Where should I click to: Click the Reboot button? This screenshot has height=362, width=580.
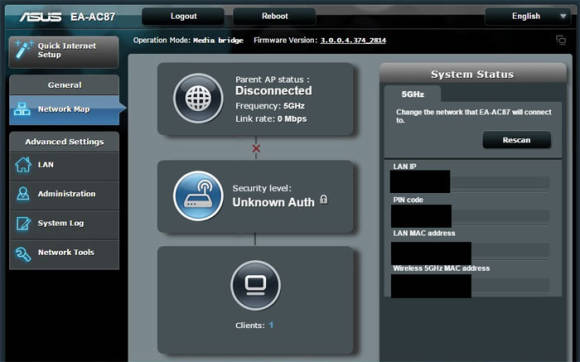[x=274, y=16]
